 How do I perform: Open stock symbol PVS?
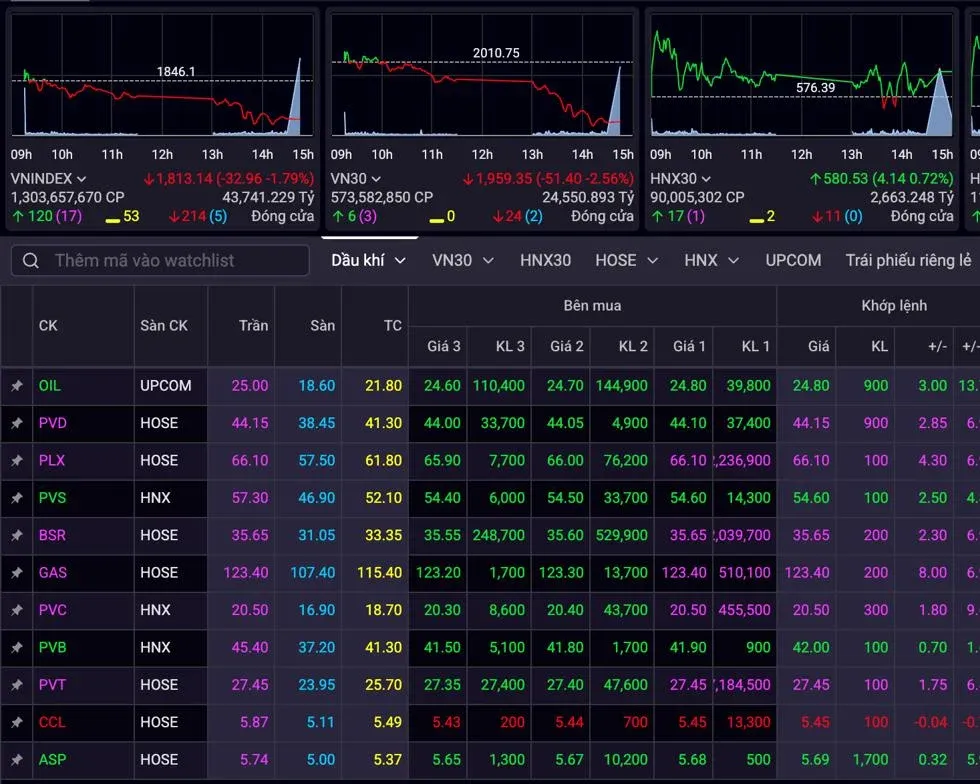tap(52, 498)
